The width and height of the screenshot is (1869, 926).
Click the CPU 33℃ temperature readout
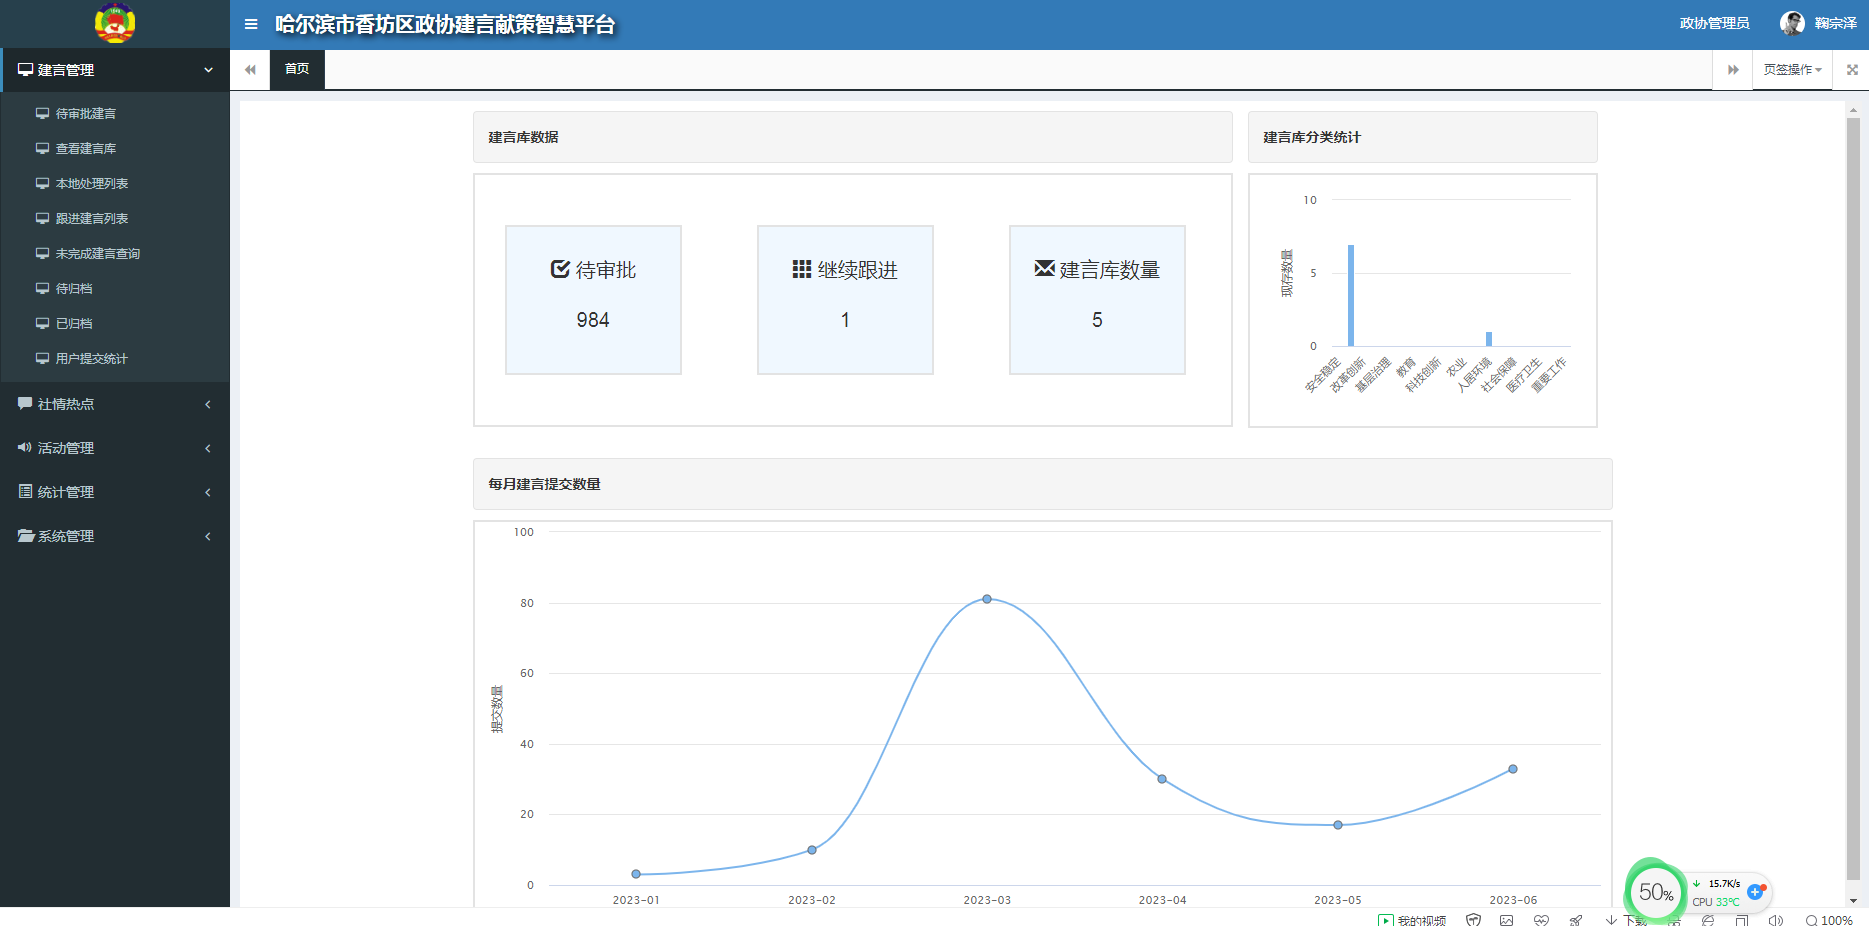[1716, 902]
